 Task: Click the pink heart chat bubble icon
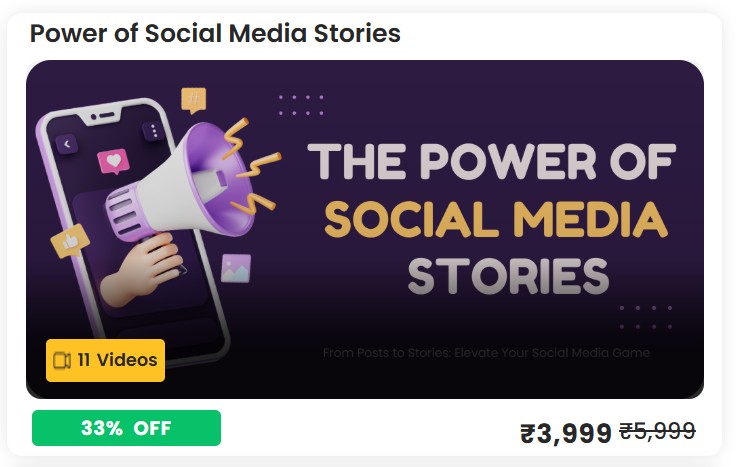tap(114, 161)
